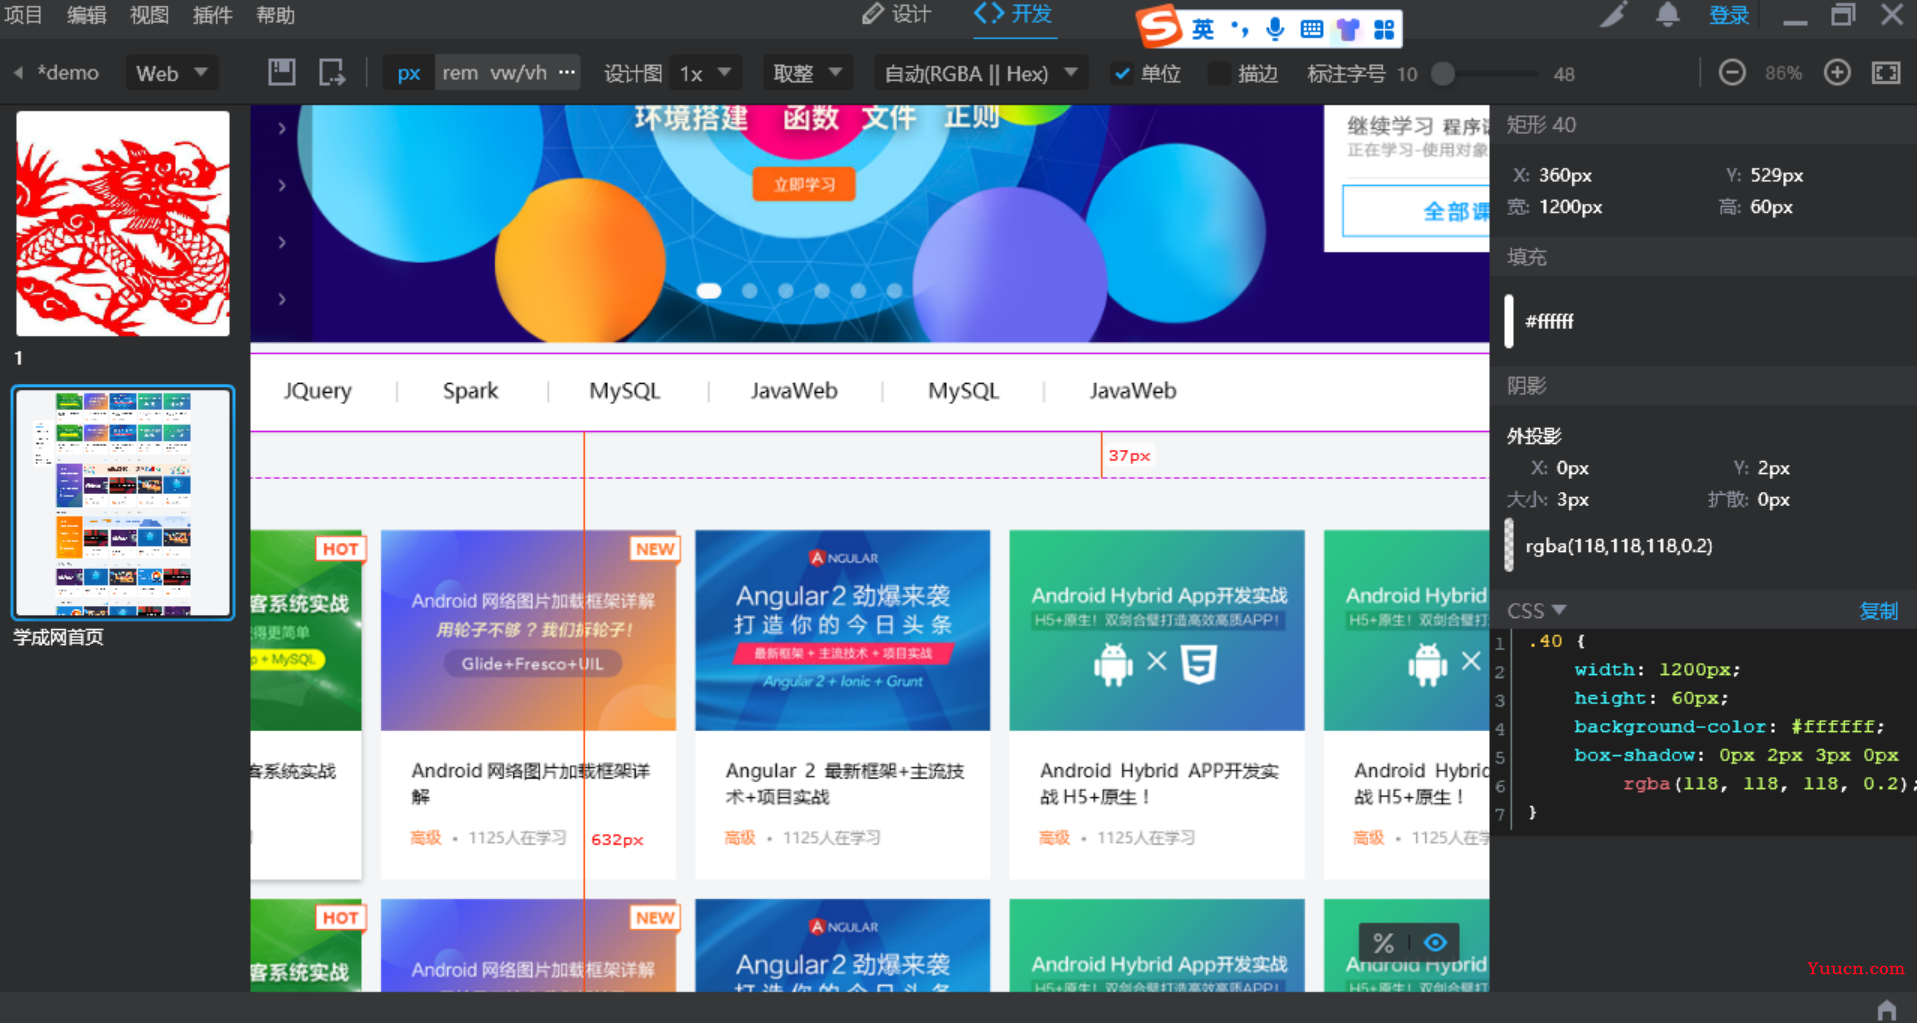Screen dimensions: 1917x1023
Task: Click the save icon in the toolbar
Action: (282, 72)
